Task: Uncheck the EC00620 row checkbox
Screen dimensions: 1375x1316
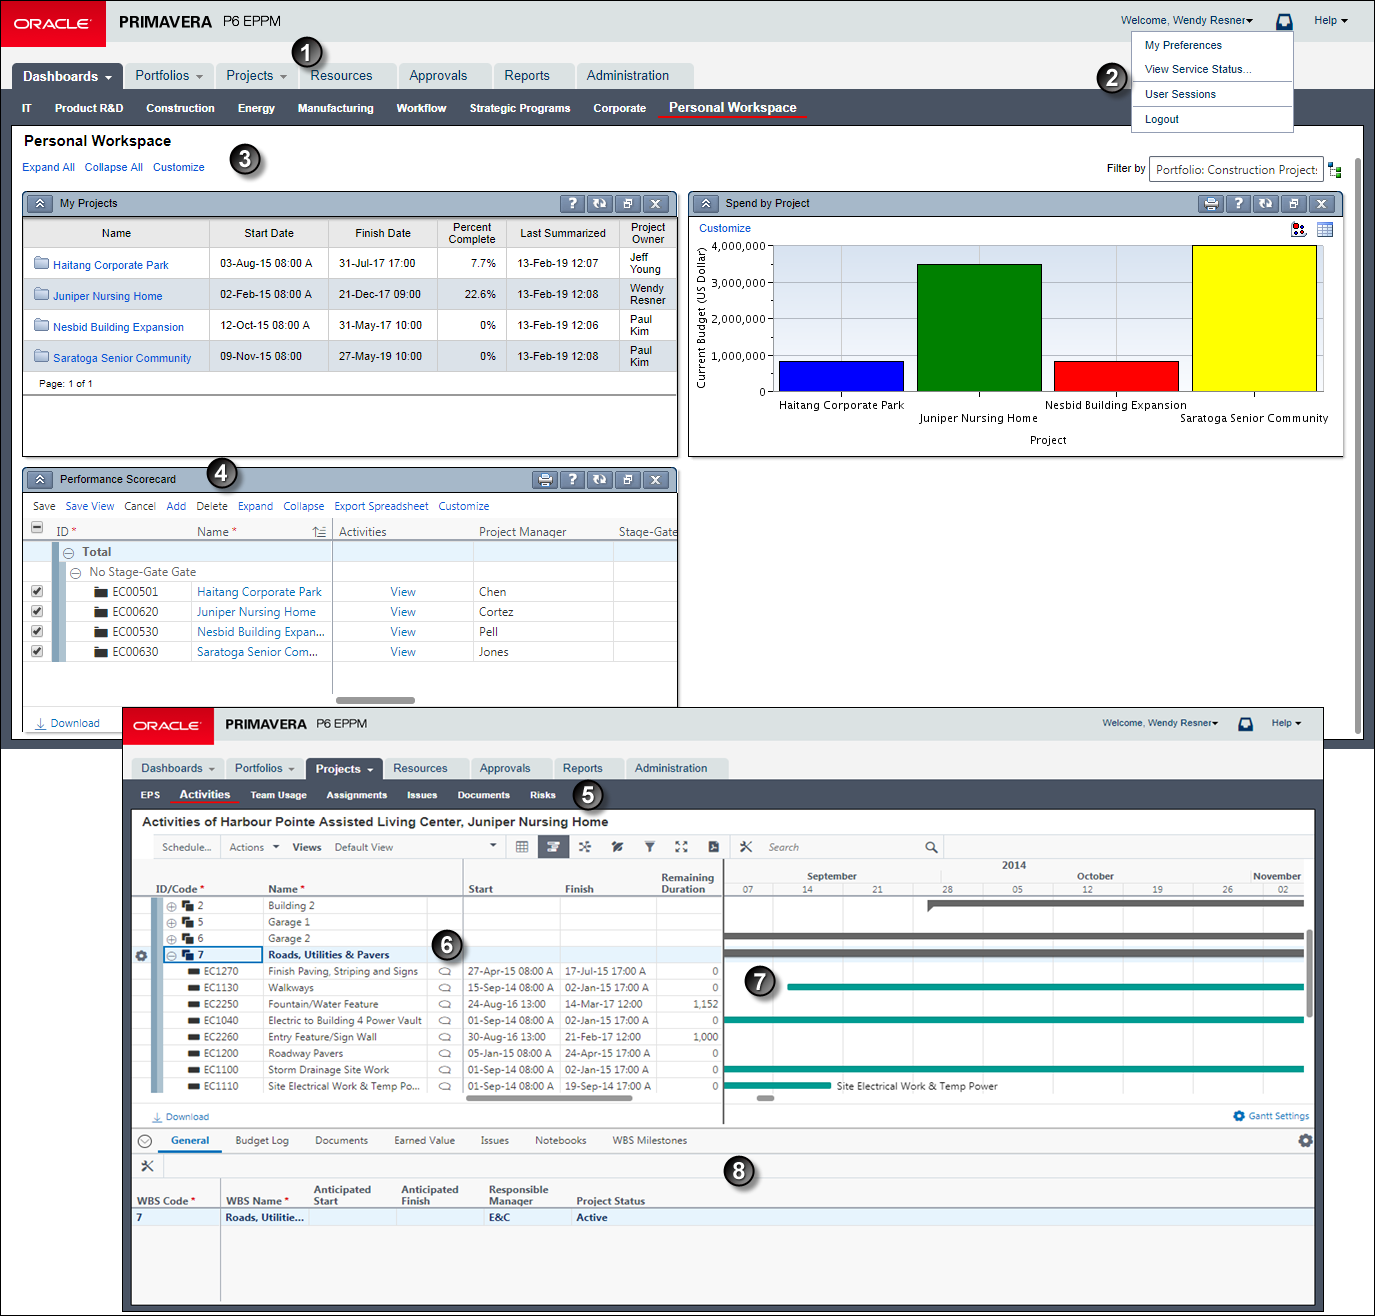Action: [x=37, y=611]
